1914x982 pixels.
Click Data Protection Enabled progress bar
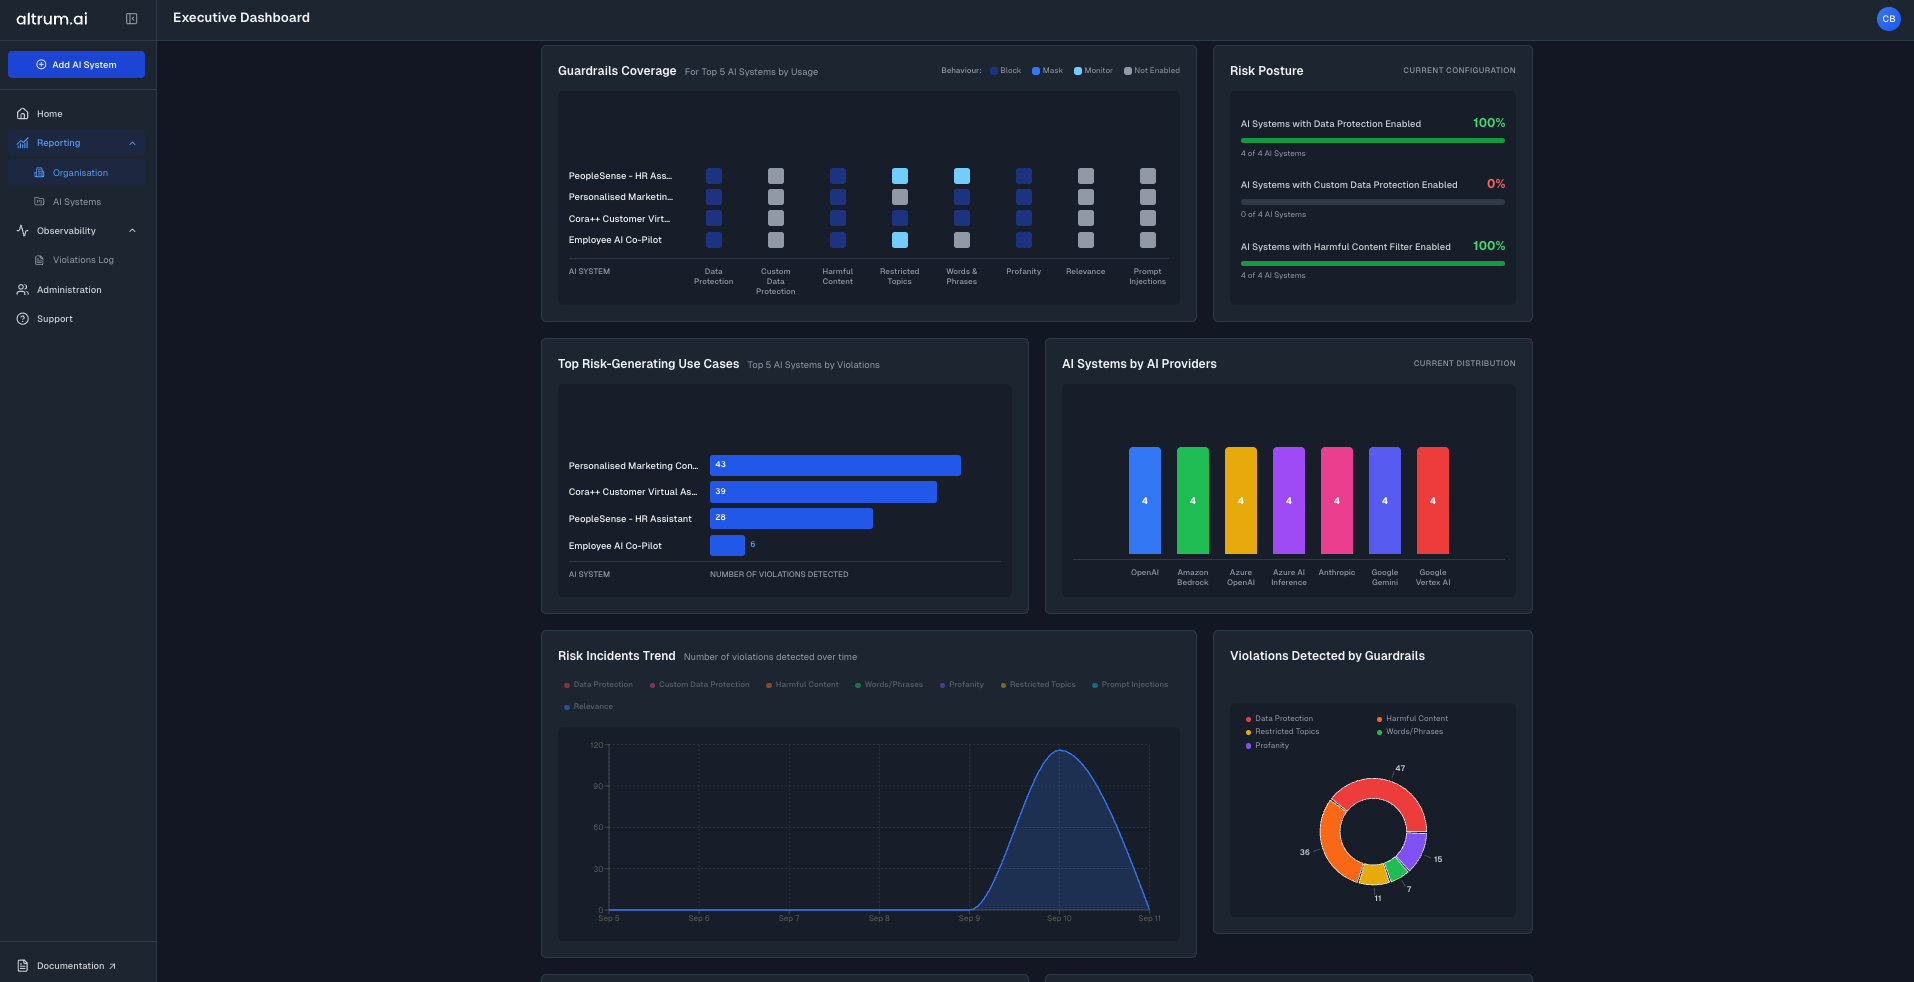pos(1373,141)
